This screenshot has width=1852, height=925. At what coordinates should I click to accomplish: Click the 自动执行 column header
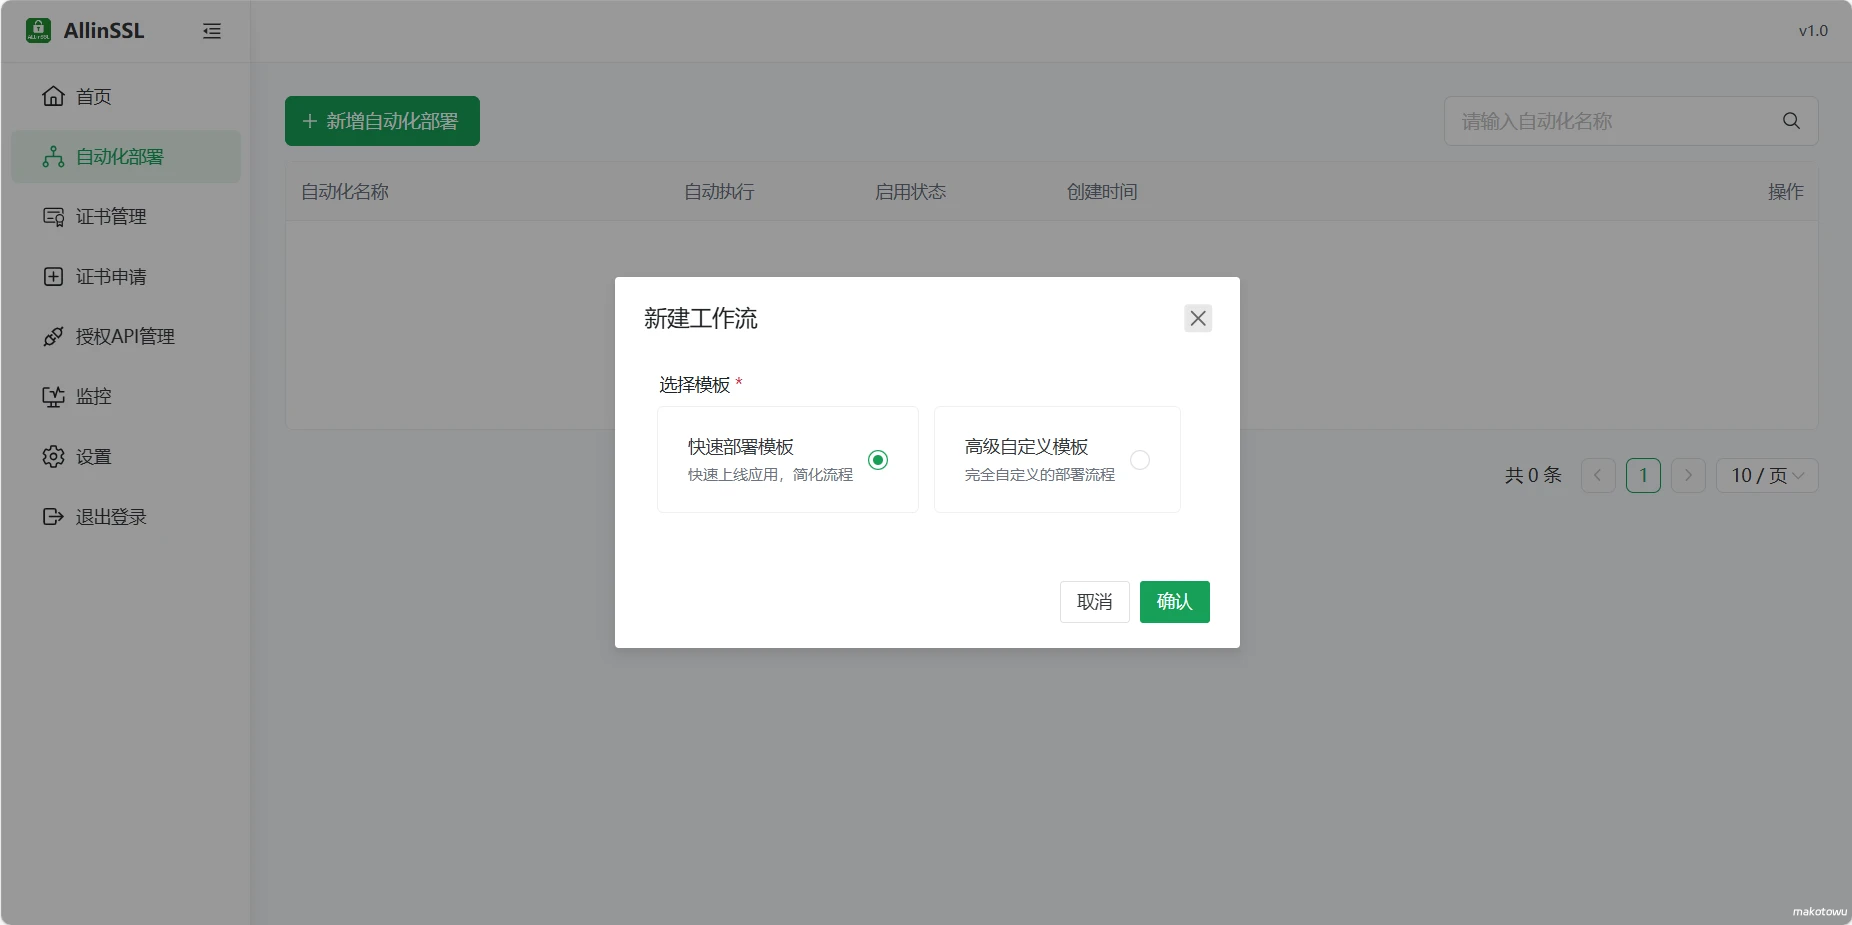pos(719,191)
